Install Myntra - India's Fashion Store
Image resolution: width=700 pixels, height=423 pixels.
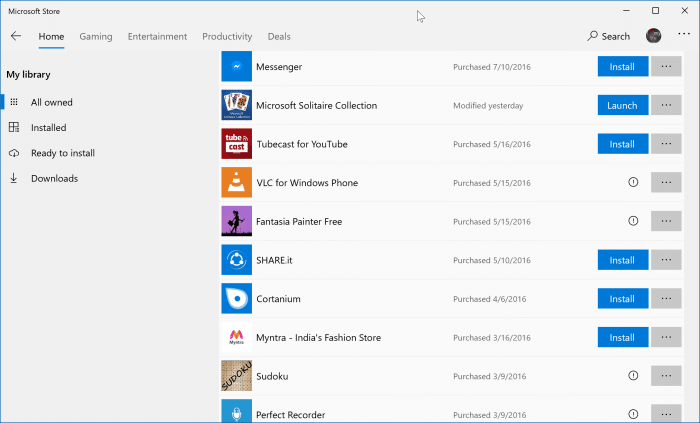point(623,337)
